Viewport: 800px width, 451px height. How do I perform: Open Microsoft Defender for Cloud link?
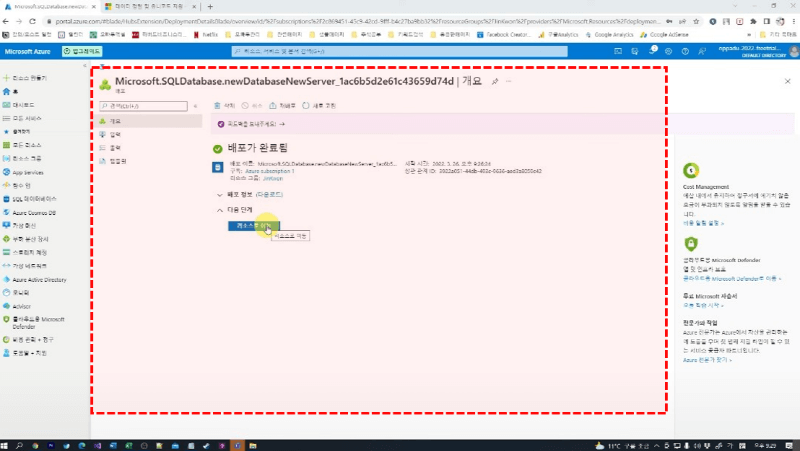[732, 279]
